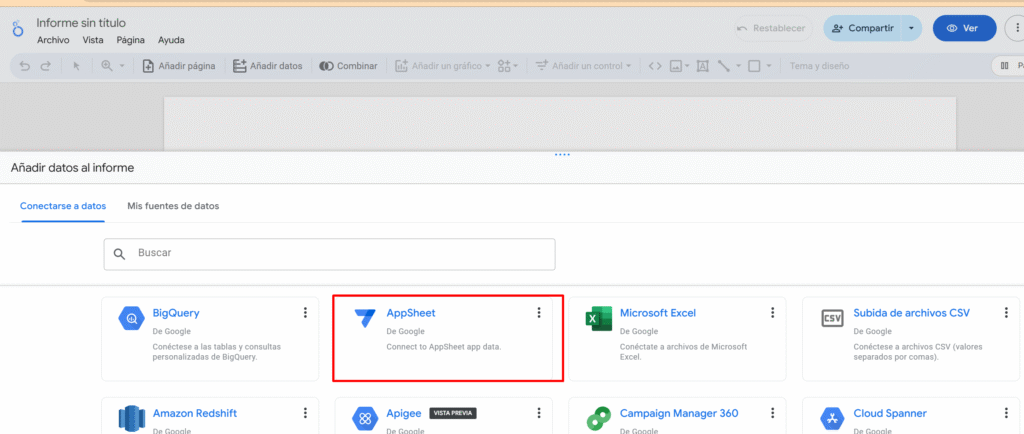This screenshot has height=434, width=1024.
Task: Click the Cloud Spanner hexagon icon
Action: 832,419
